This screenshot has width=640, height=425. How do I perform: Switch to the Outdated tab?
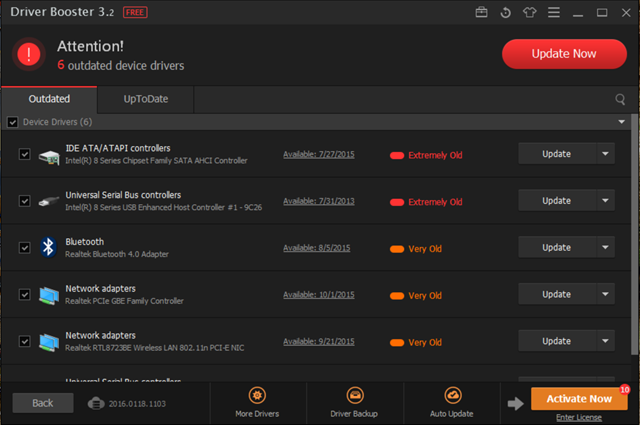(49, 99)
